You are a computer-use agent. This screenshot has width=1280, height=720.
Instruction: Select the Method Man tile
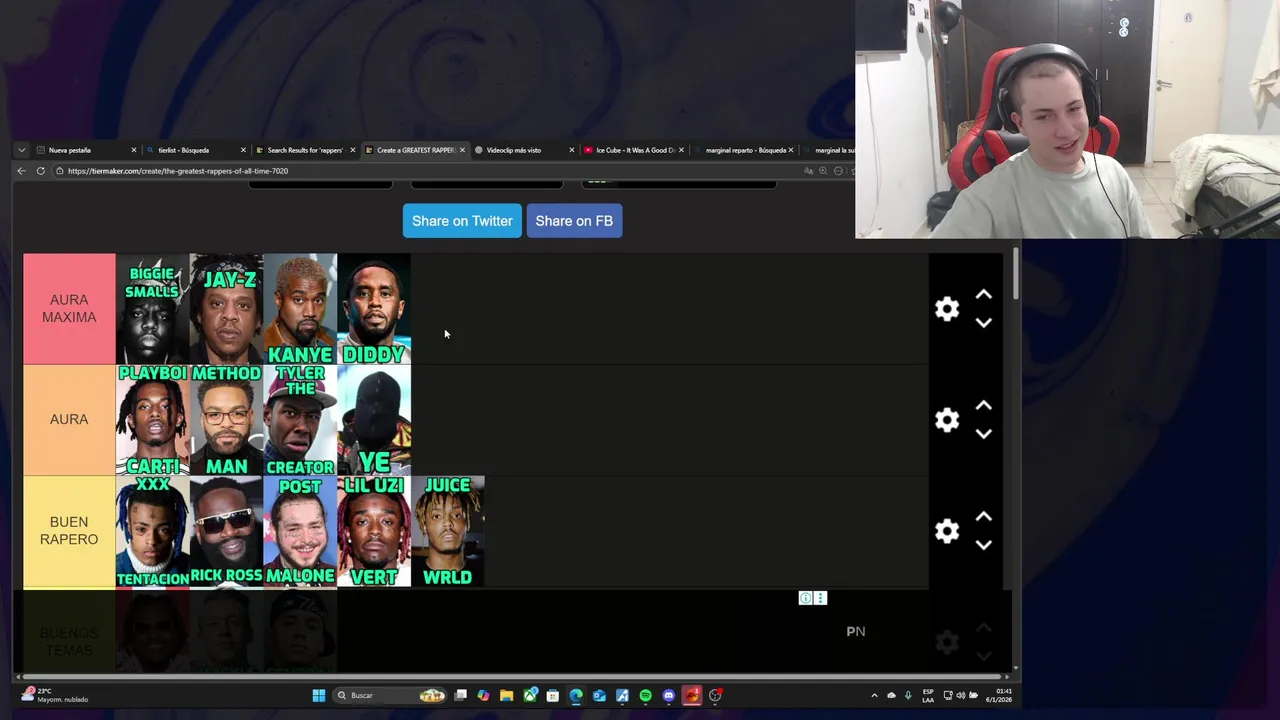pos(226,420)
